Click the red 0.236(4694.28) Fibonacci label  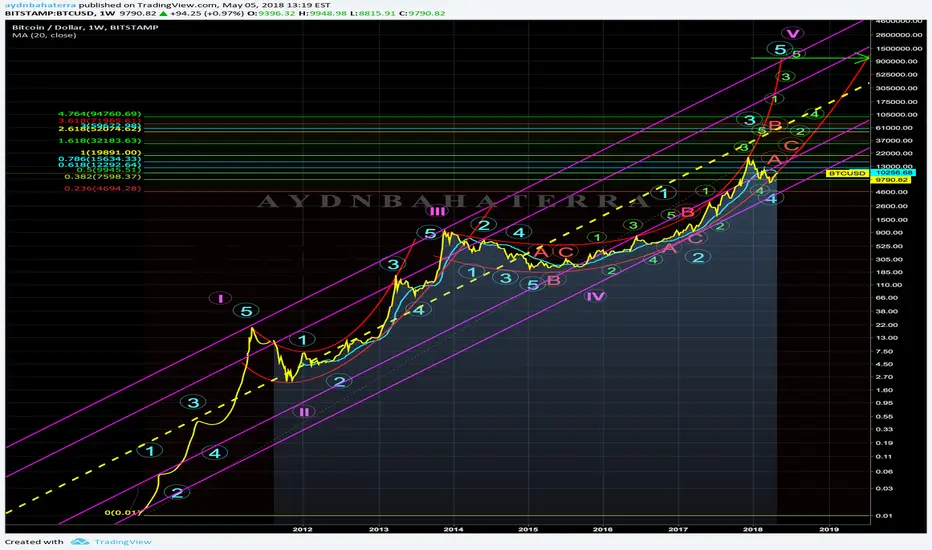point(102,188)
